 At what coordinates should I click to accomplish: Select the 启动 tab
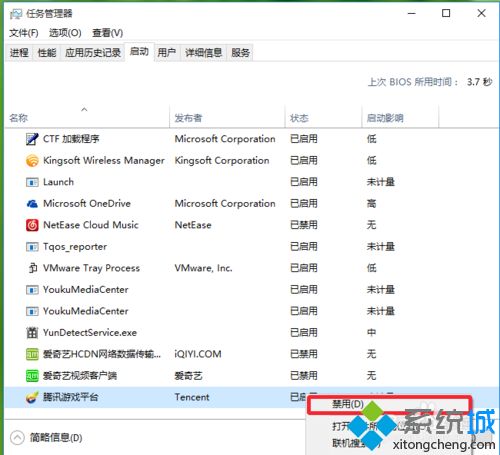139,52
